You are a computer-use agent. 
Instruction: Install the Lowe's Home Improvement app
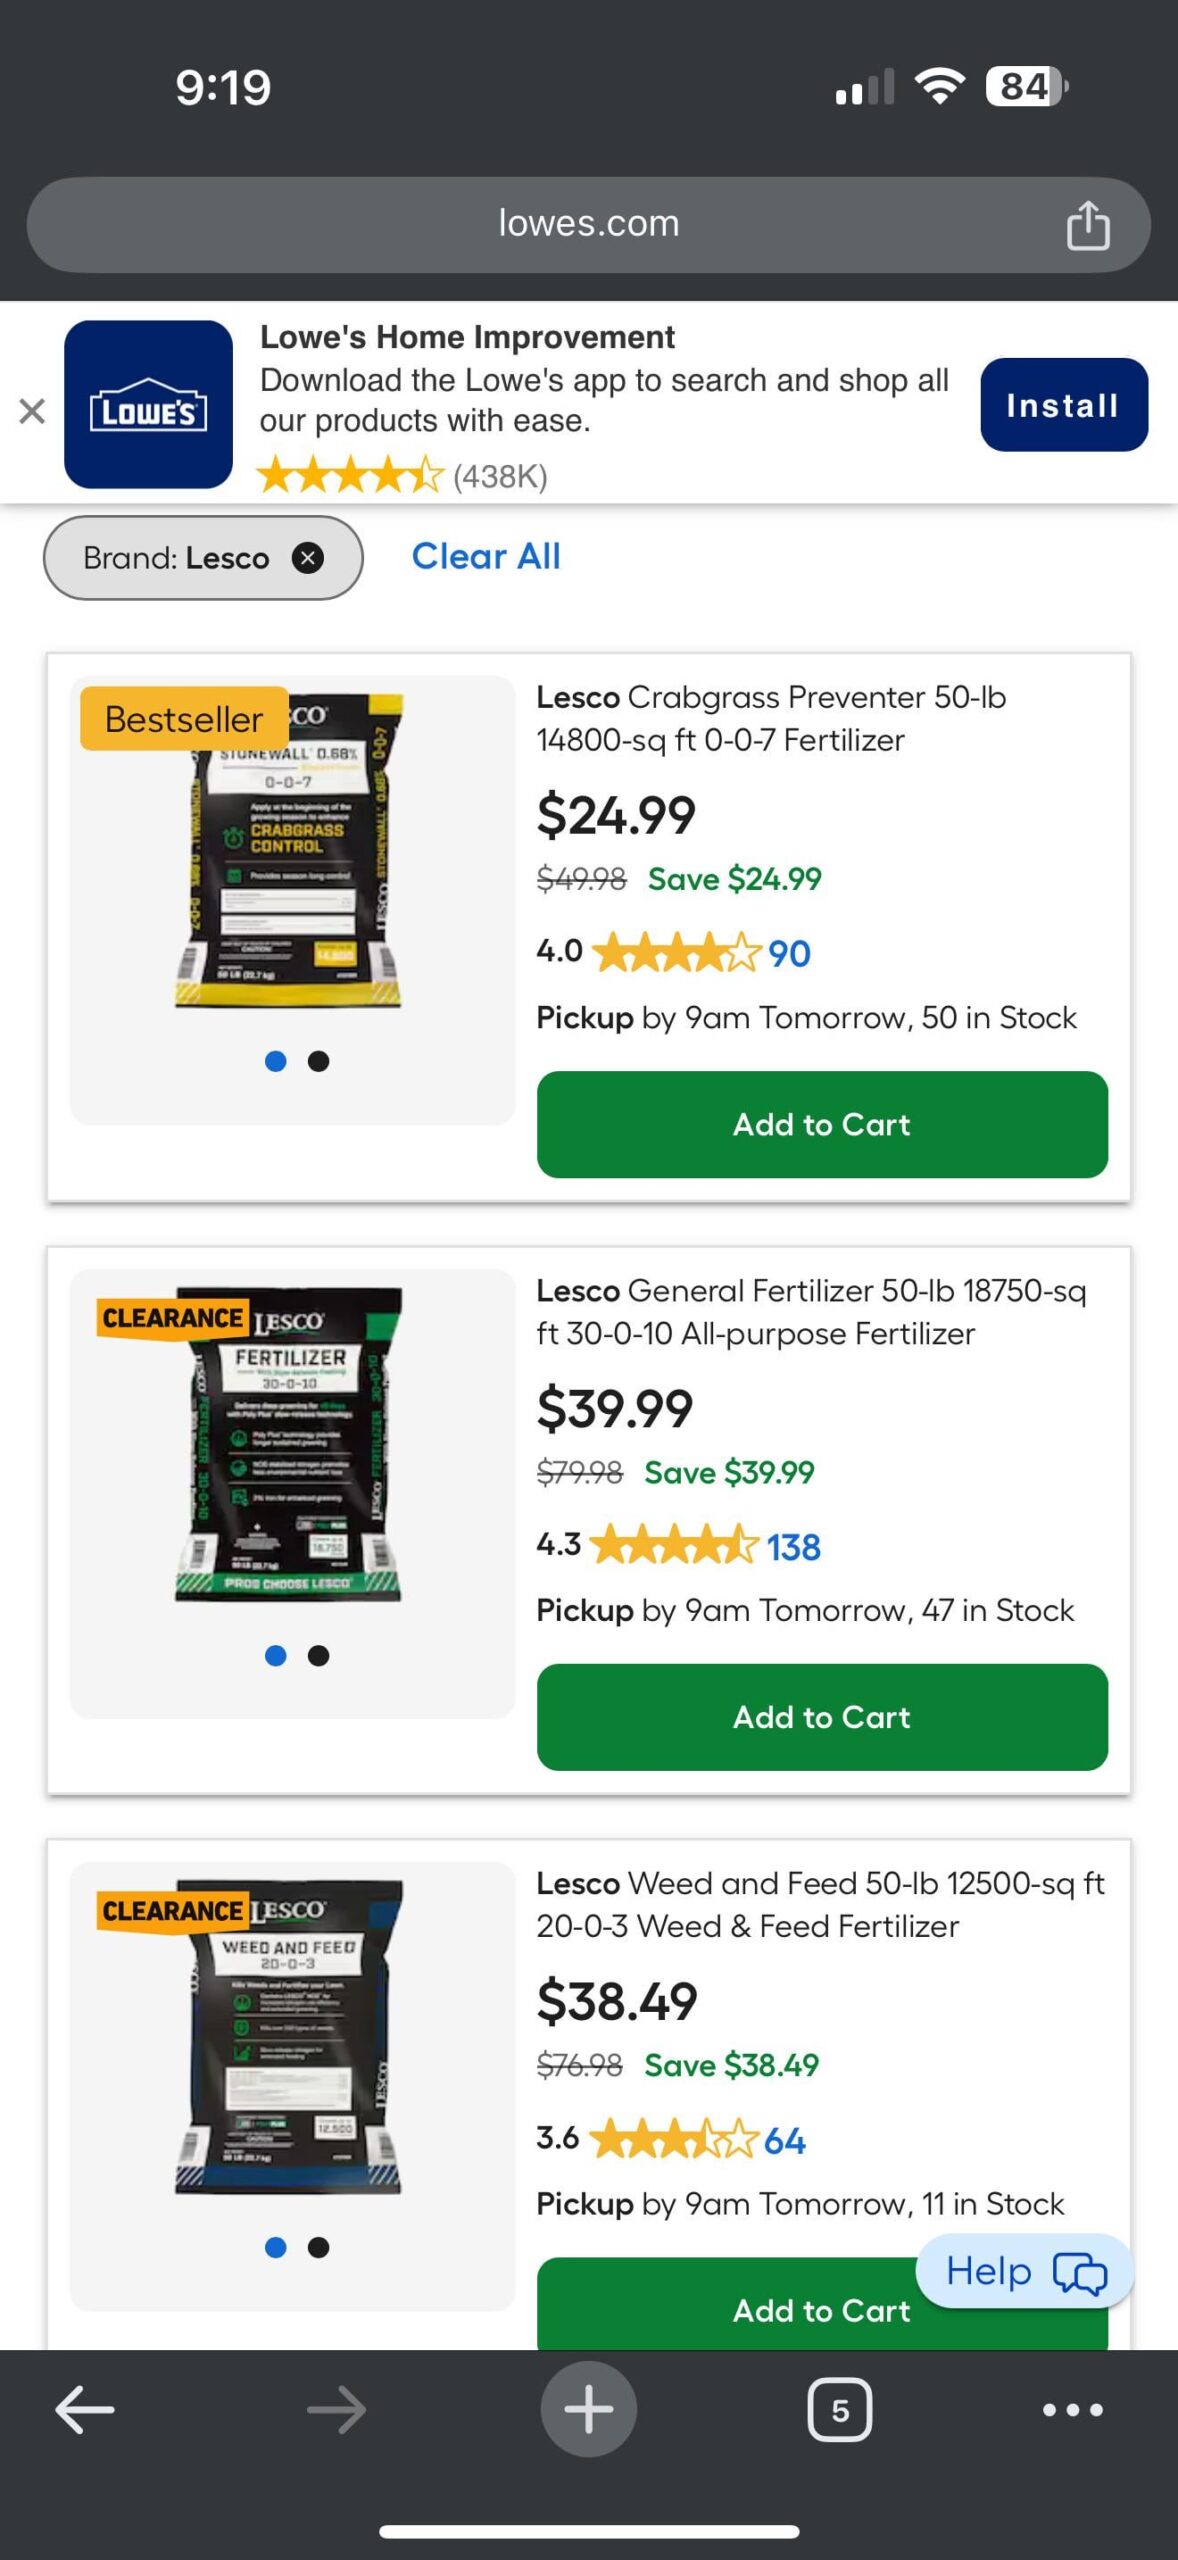pyautogui.click(x=1064, y=405)
